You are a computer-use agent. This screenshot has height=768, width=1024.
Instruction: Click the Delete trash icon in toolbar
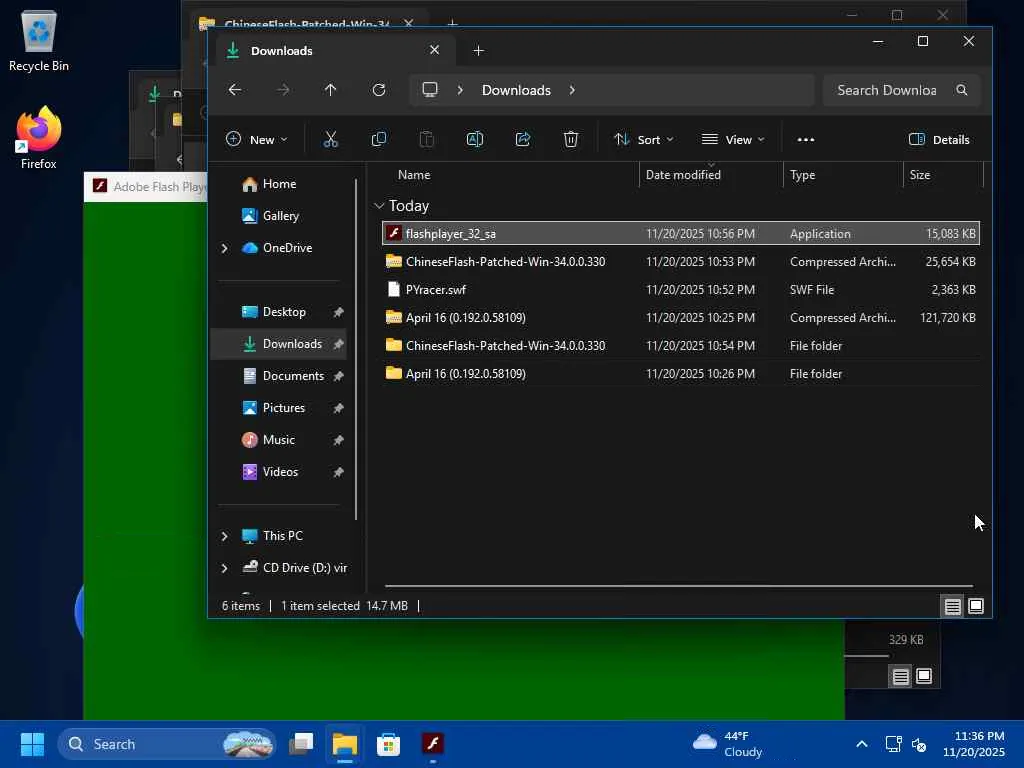click(x=571, y=140)
